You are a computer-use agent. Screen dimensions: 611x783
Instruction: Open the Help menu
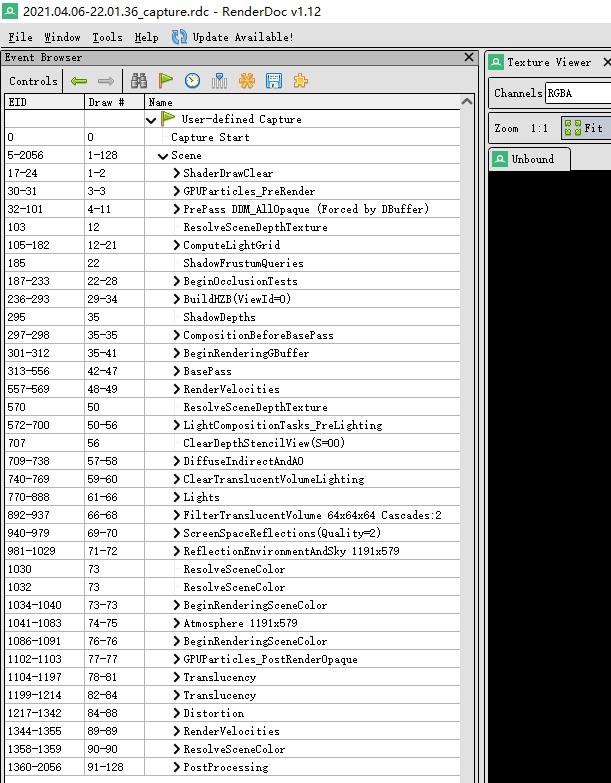[x=146, y=37]
